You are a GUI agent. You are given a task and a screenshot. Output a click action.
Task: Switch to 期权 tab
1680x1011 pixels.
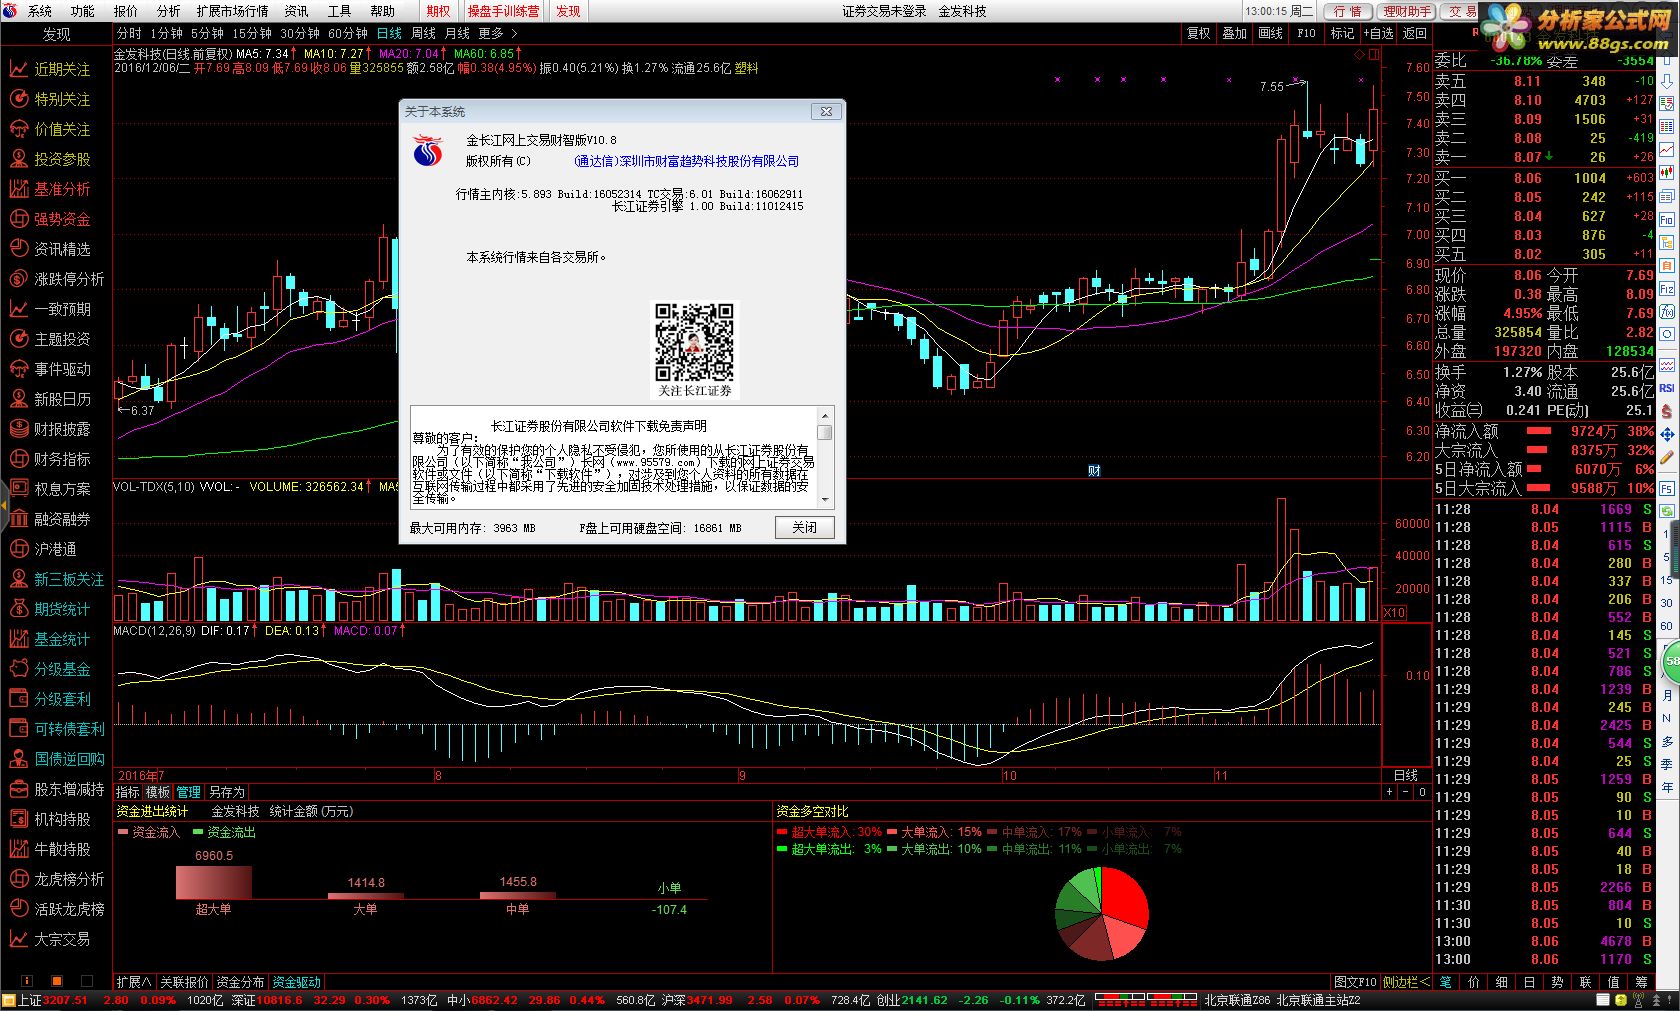[x=438, y=11]
